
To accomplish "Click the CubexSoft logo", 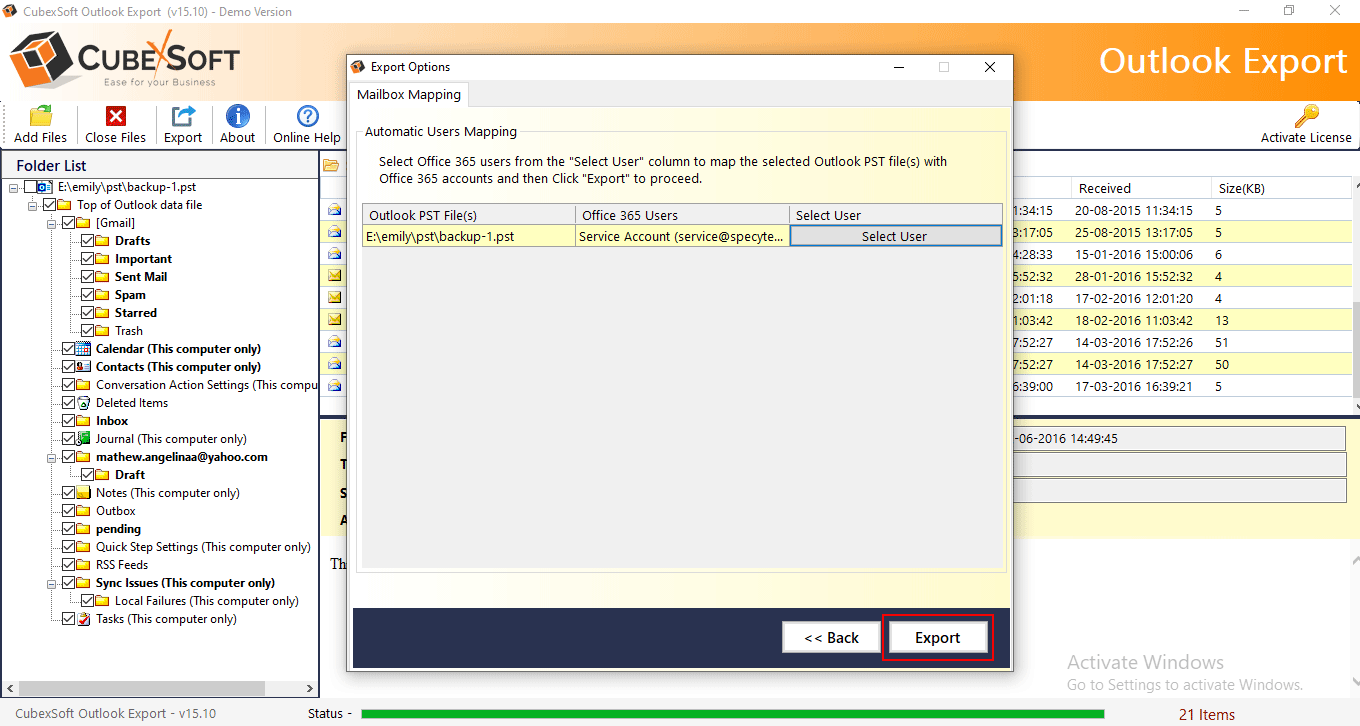I will [125, 60].
